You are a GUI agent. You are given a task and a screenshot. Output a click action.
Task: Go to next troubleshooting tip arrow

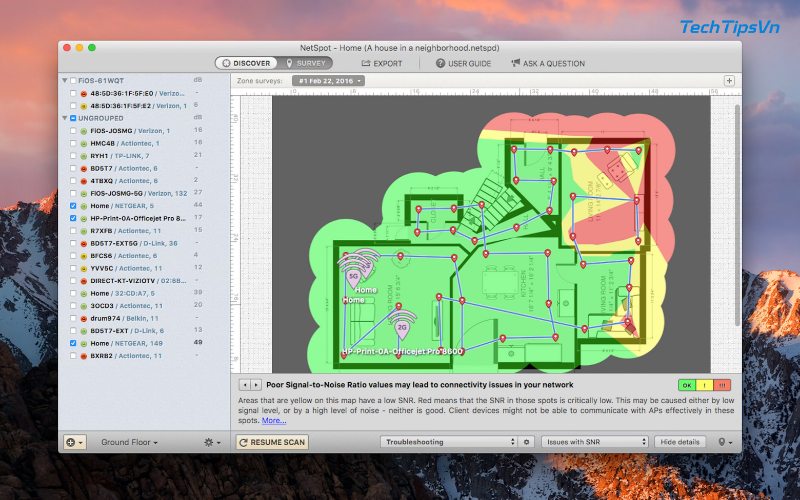click(x=256, y=385)
